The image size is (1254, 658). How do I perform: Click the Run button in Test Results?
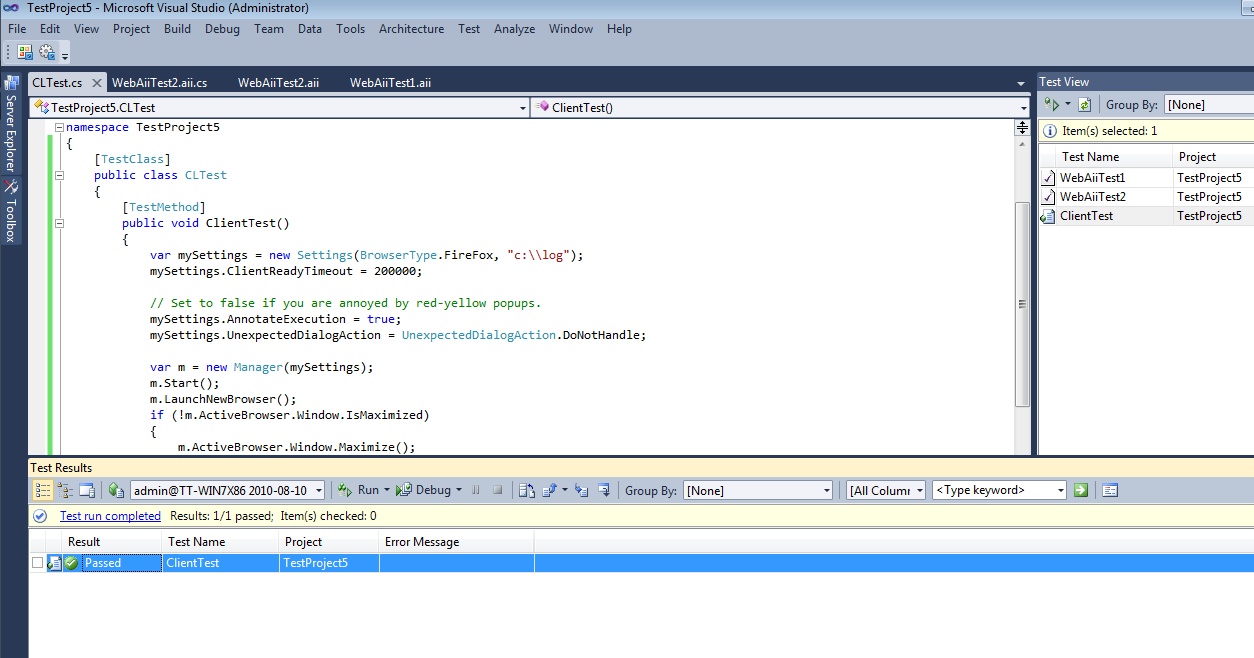367,490
